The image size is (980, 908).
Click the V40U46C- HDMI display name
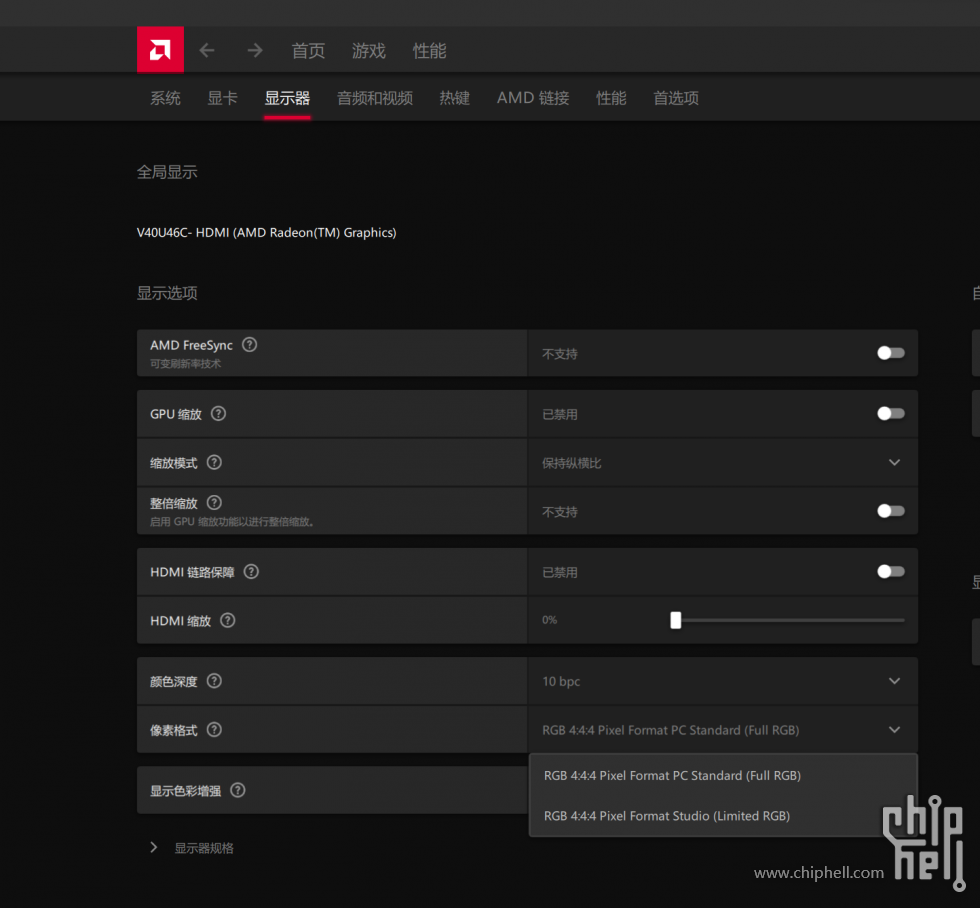[x=266, y=232]
